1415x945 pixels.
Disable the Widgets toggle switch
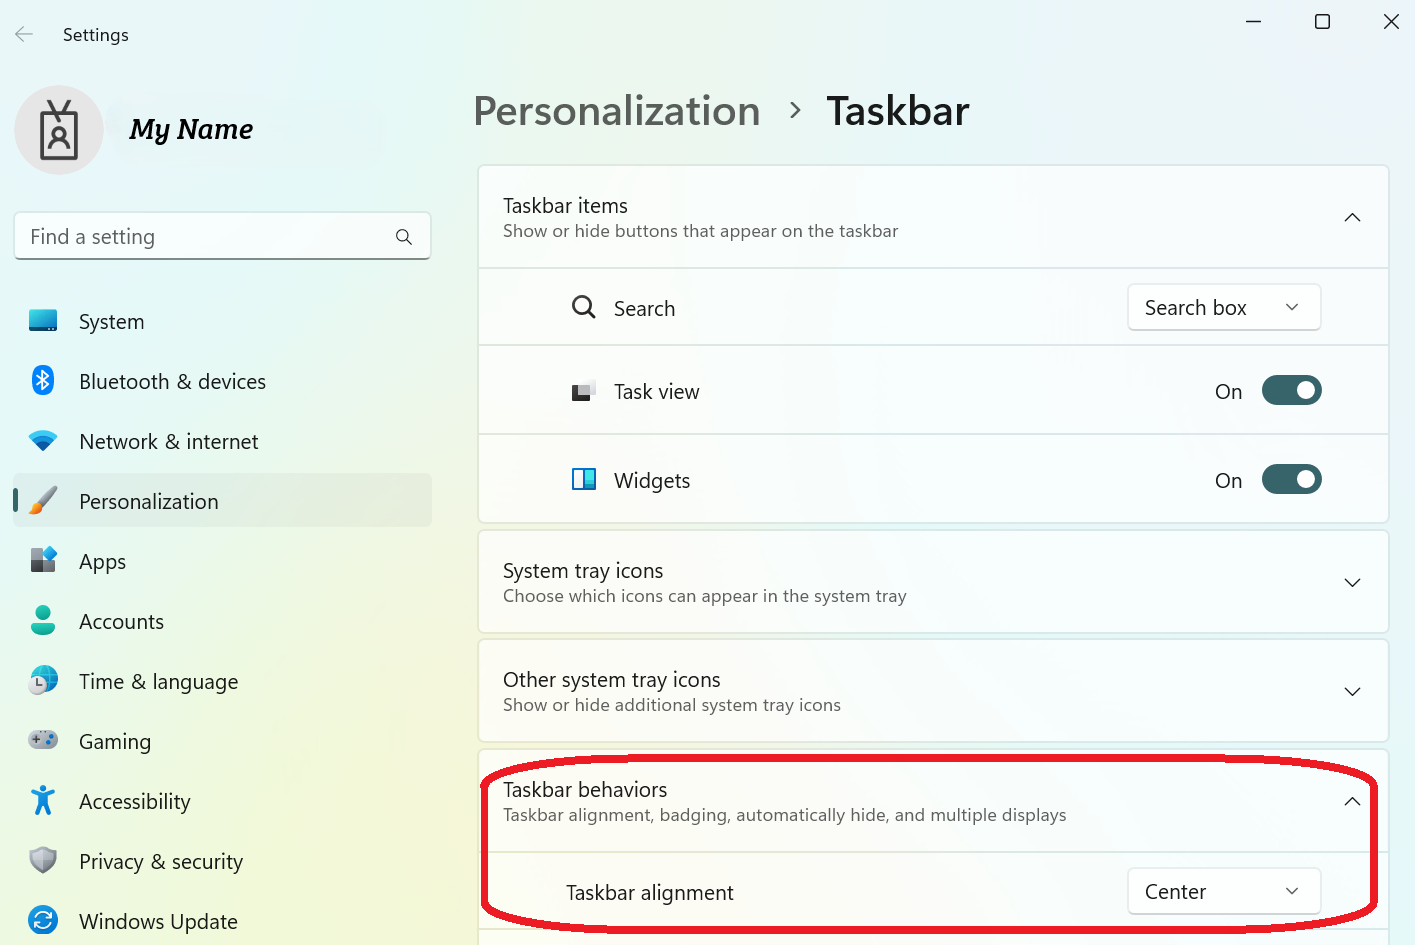(x=1291, y=480)
